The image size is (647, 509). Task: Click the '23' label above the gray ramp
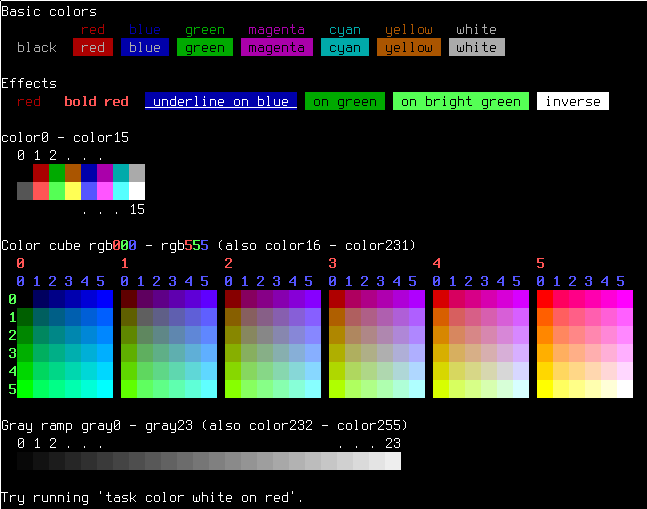[393, 443]
